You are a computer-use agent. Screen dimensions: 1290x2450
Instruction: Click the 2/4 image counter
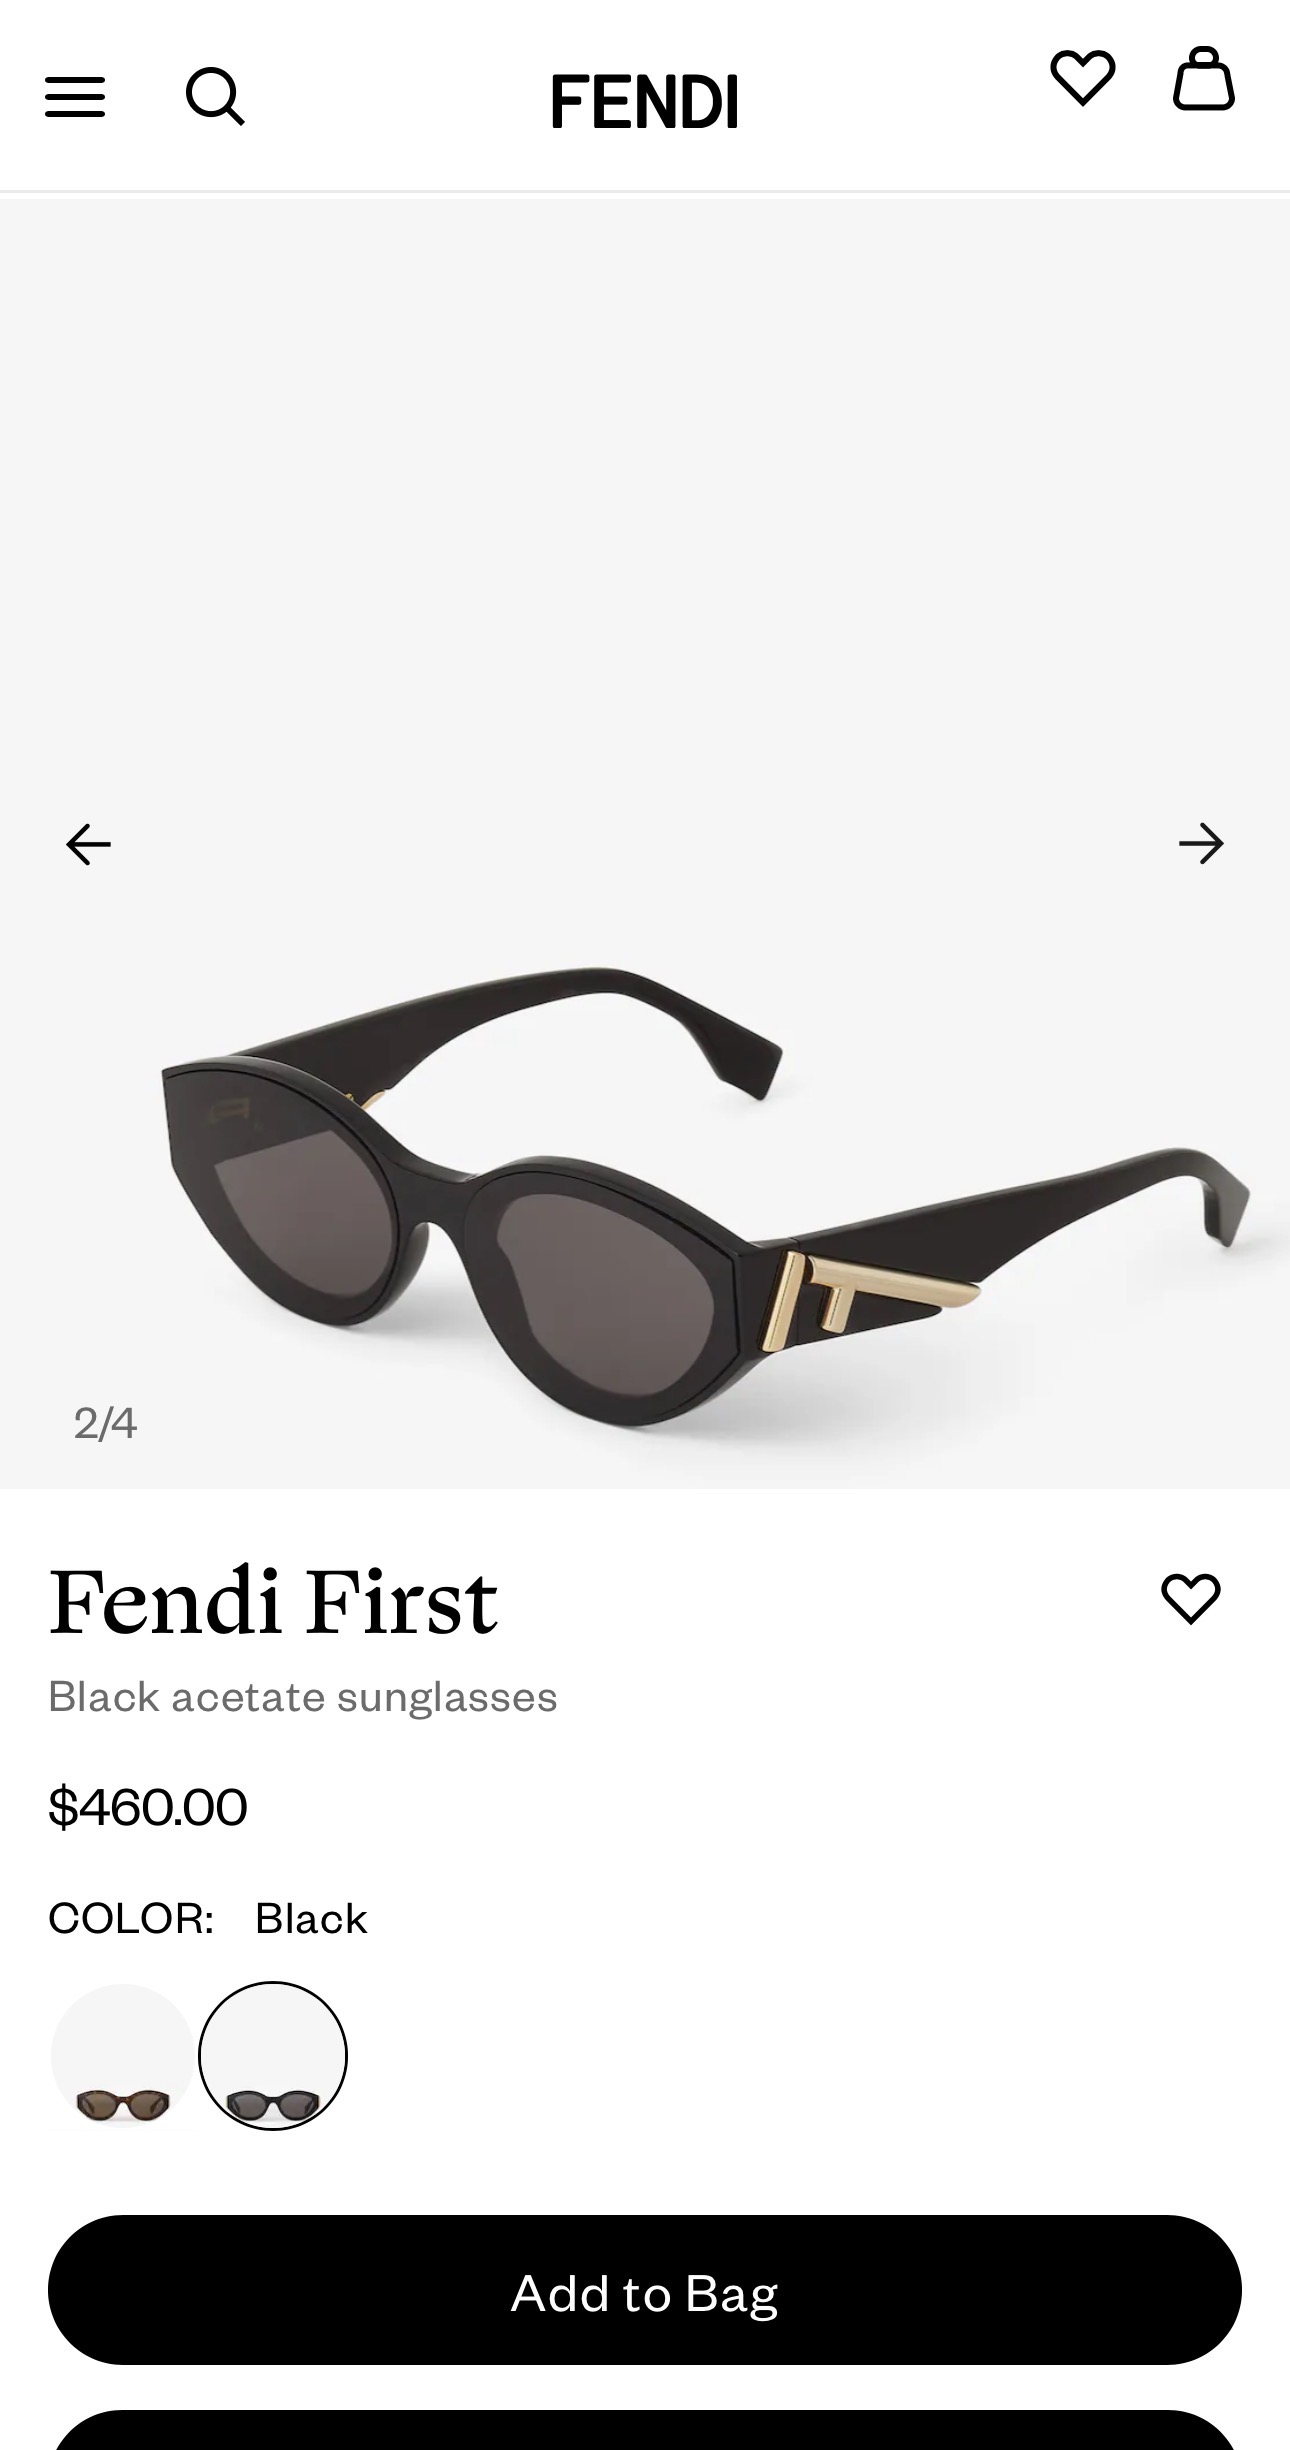tap(105, 1423)
